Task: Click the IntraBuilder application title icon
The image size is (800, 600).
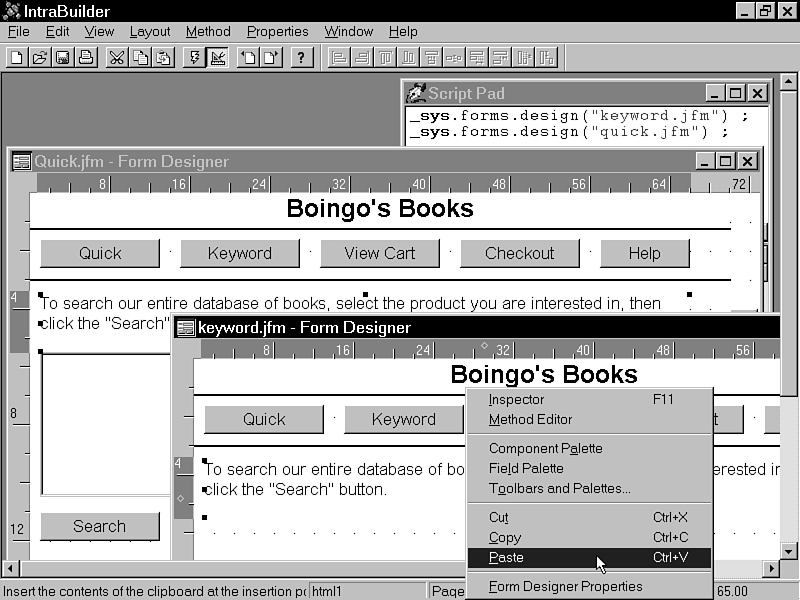Action: (x=11, y=11)
